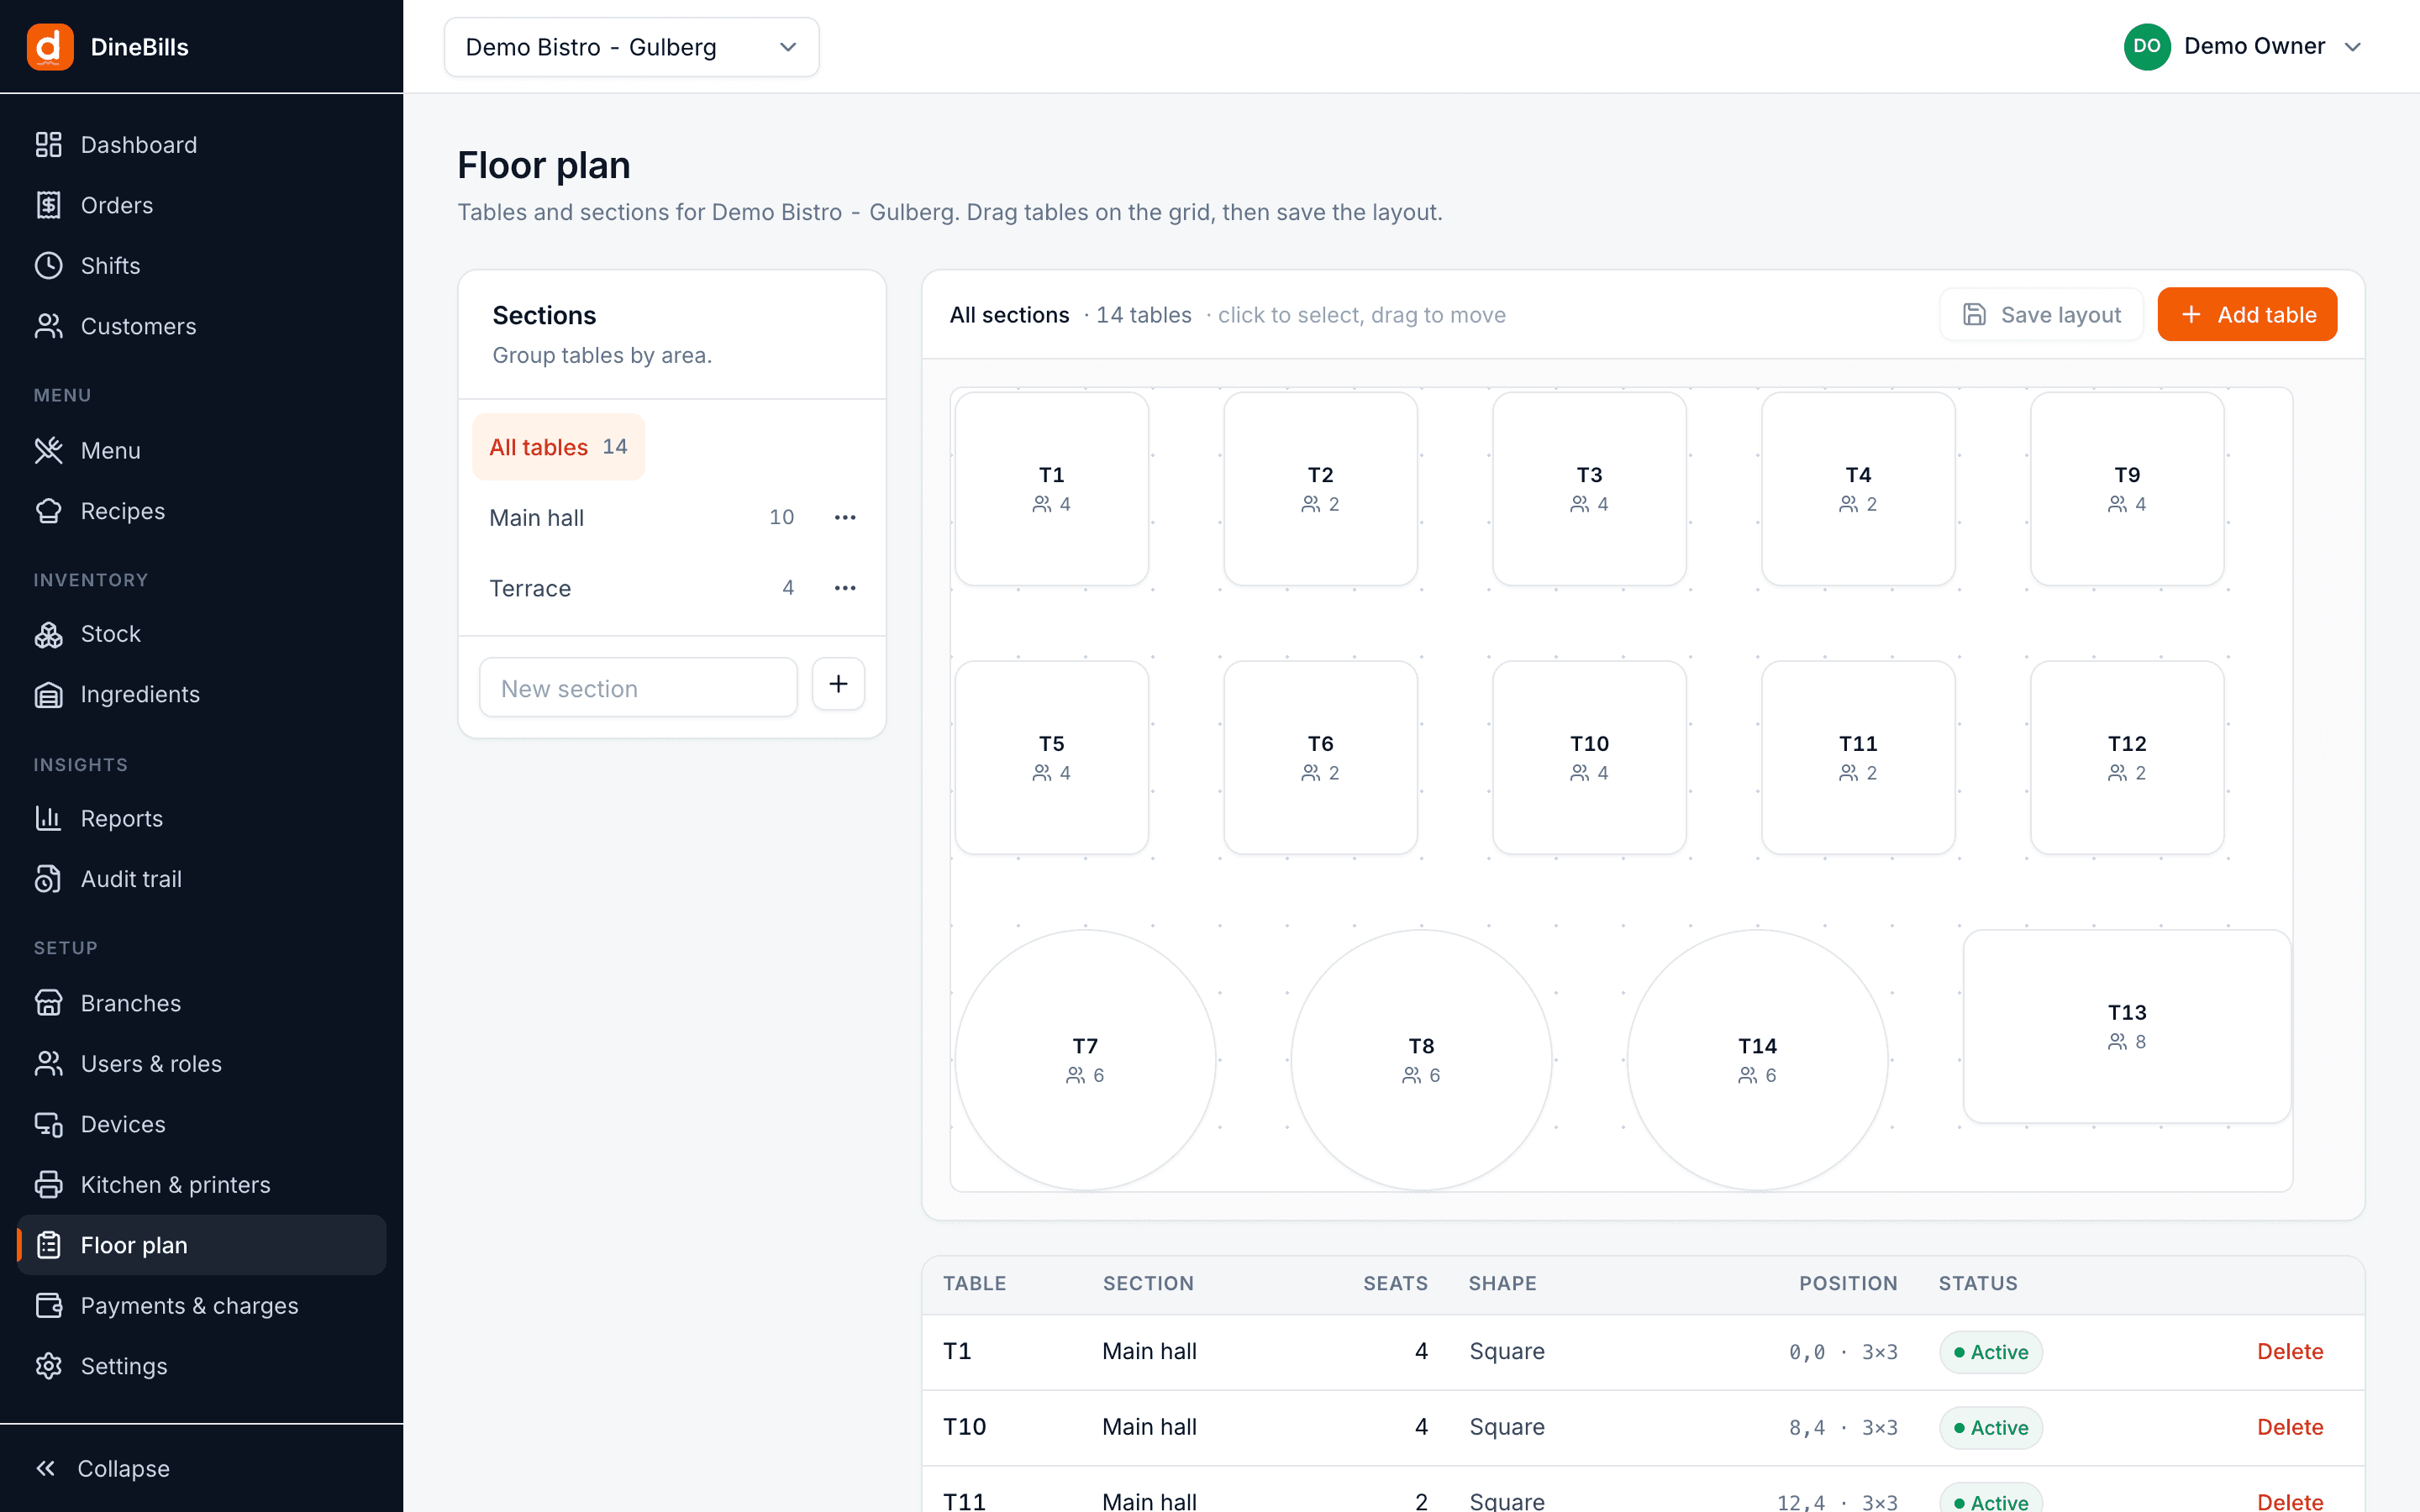Click the Orders receipt icon
This screenshot has width=2420, height=1512.
(48, 205)
